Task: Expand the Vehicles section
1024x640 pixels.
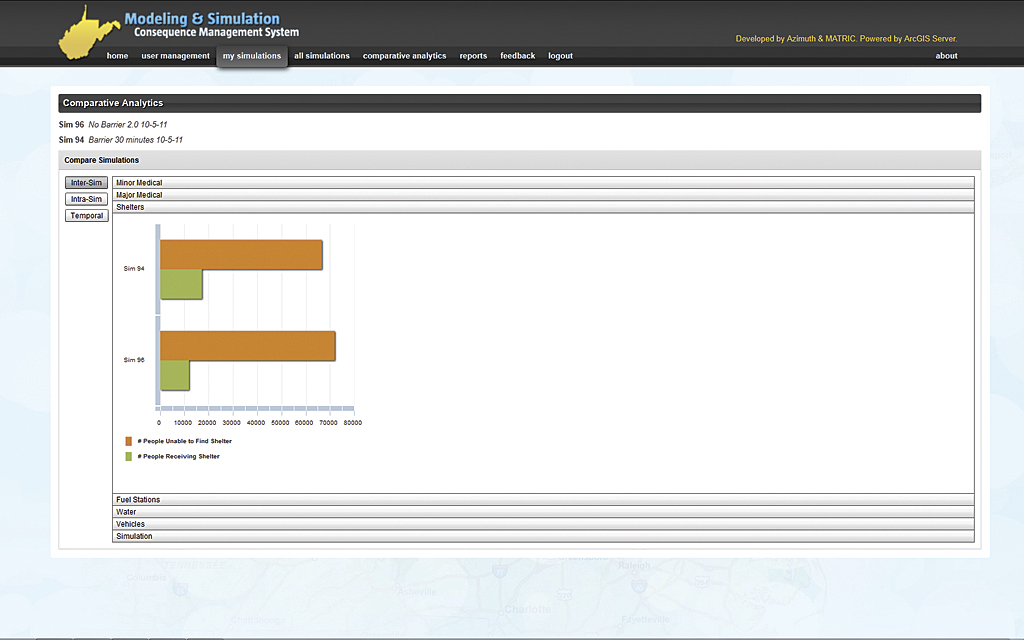Action: (543, 524)
